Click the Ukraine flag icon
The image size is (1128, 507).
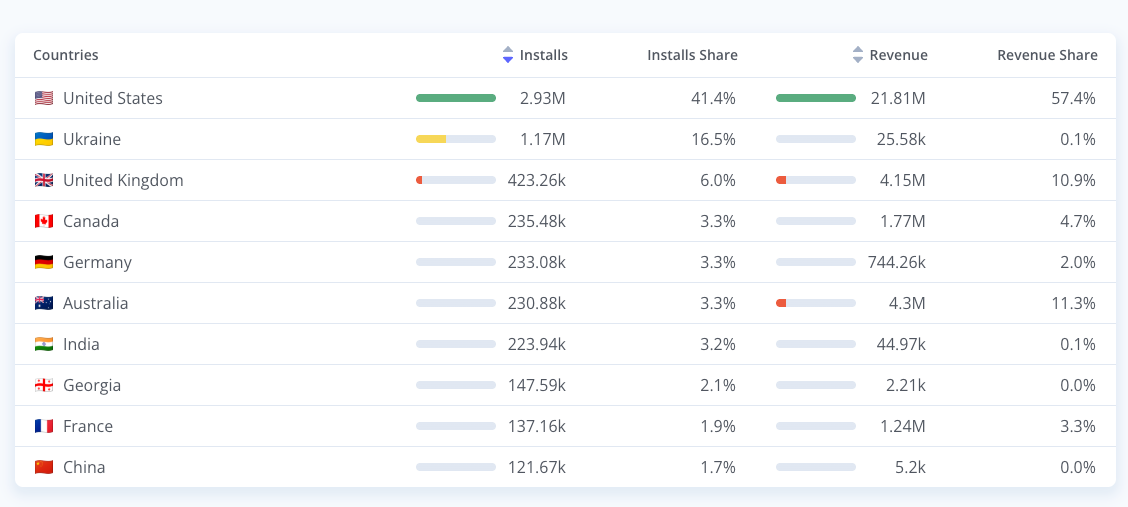pyautogui.click(x=44, y=140)
